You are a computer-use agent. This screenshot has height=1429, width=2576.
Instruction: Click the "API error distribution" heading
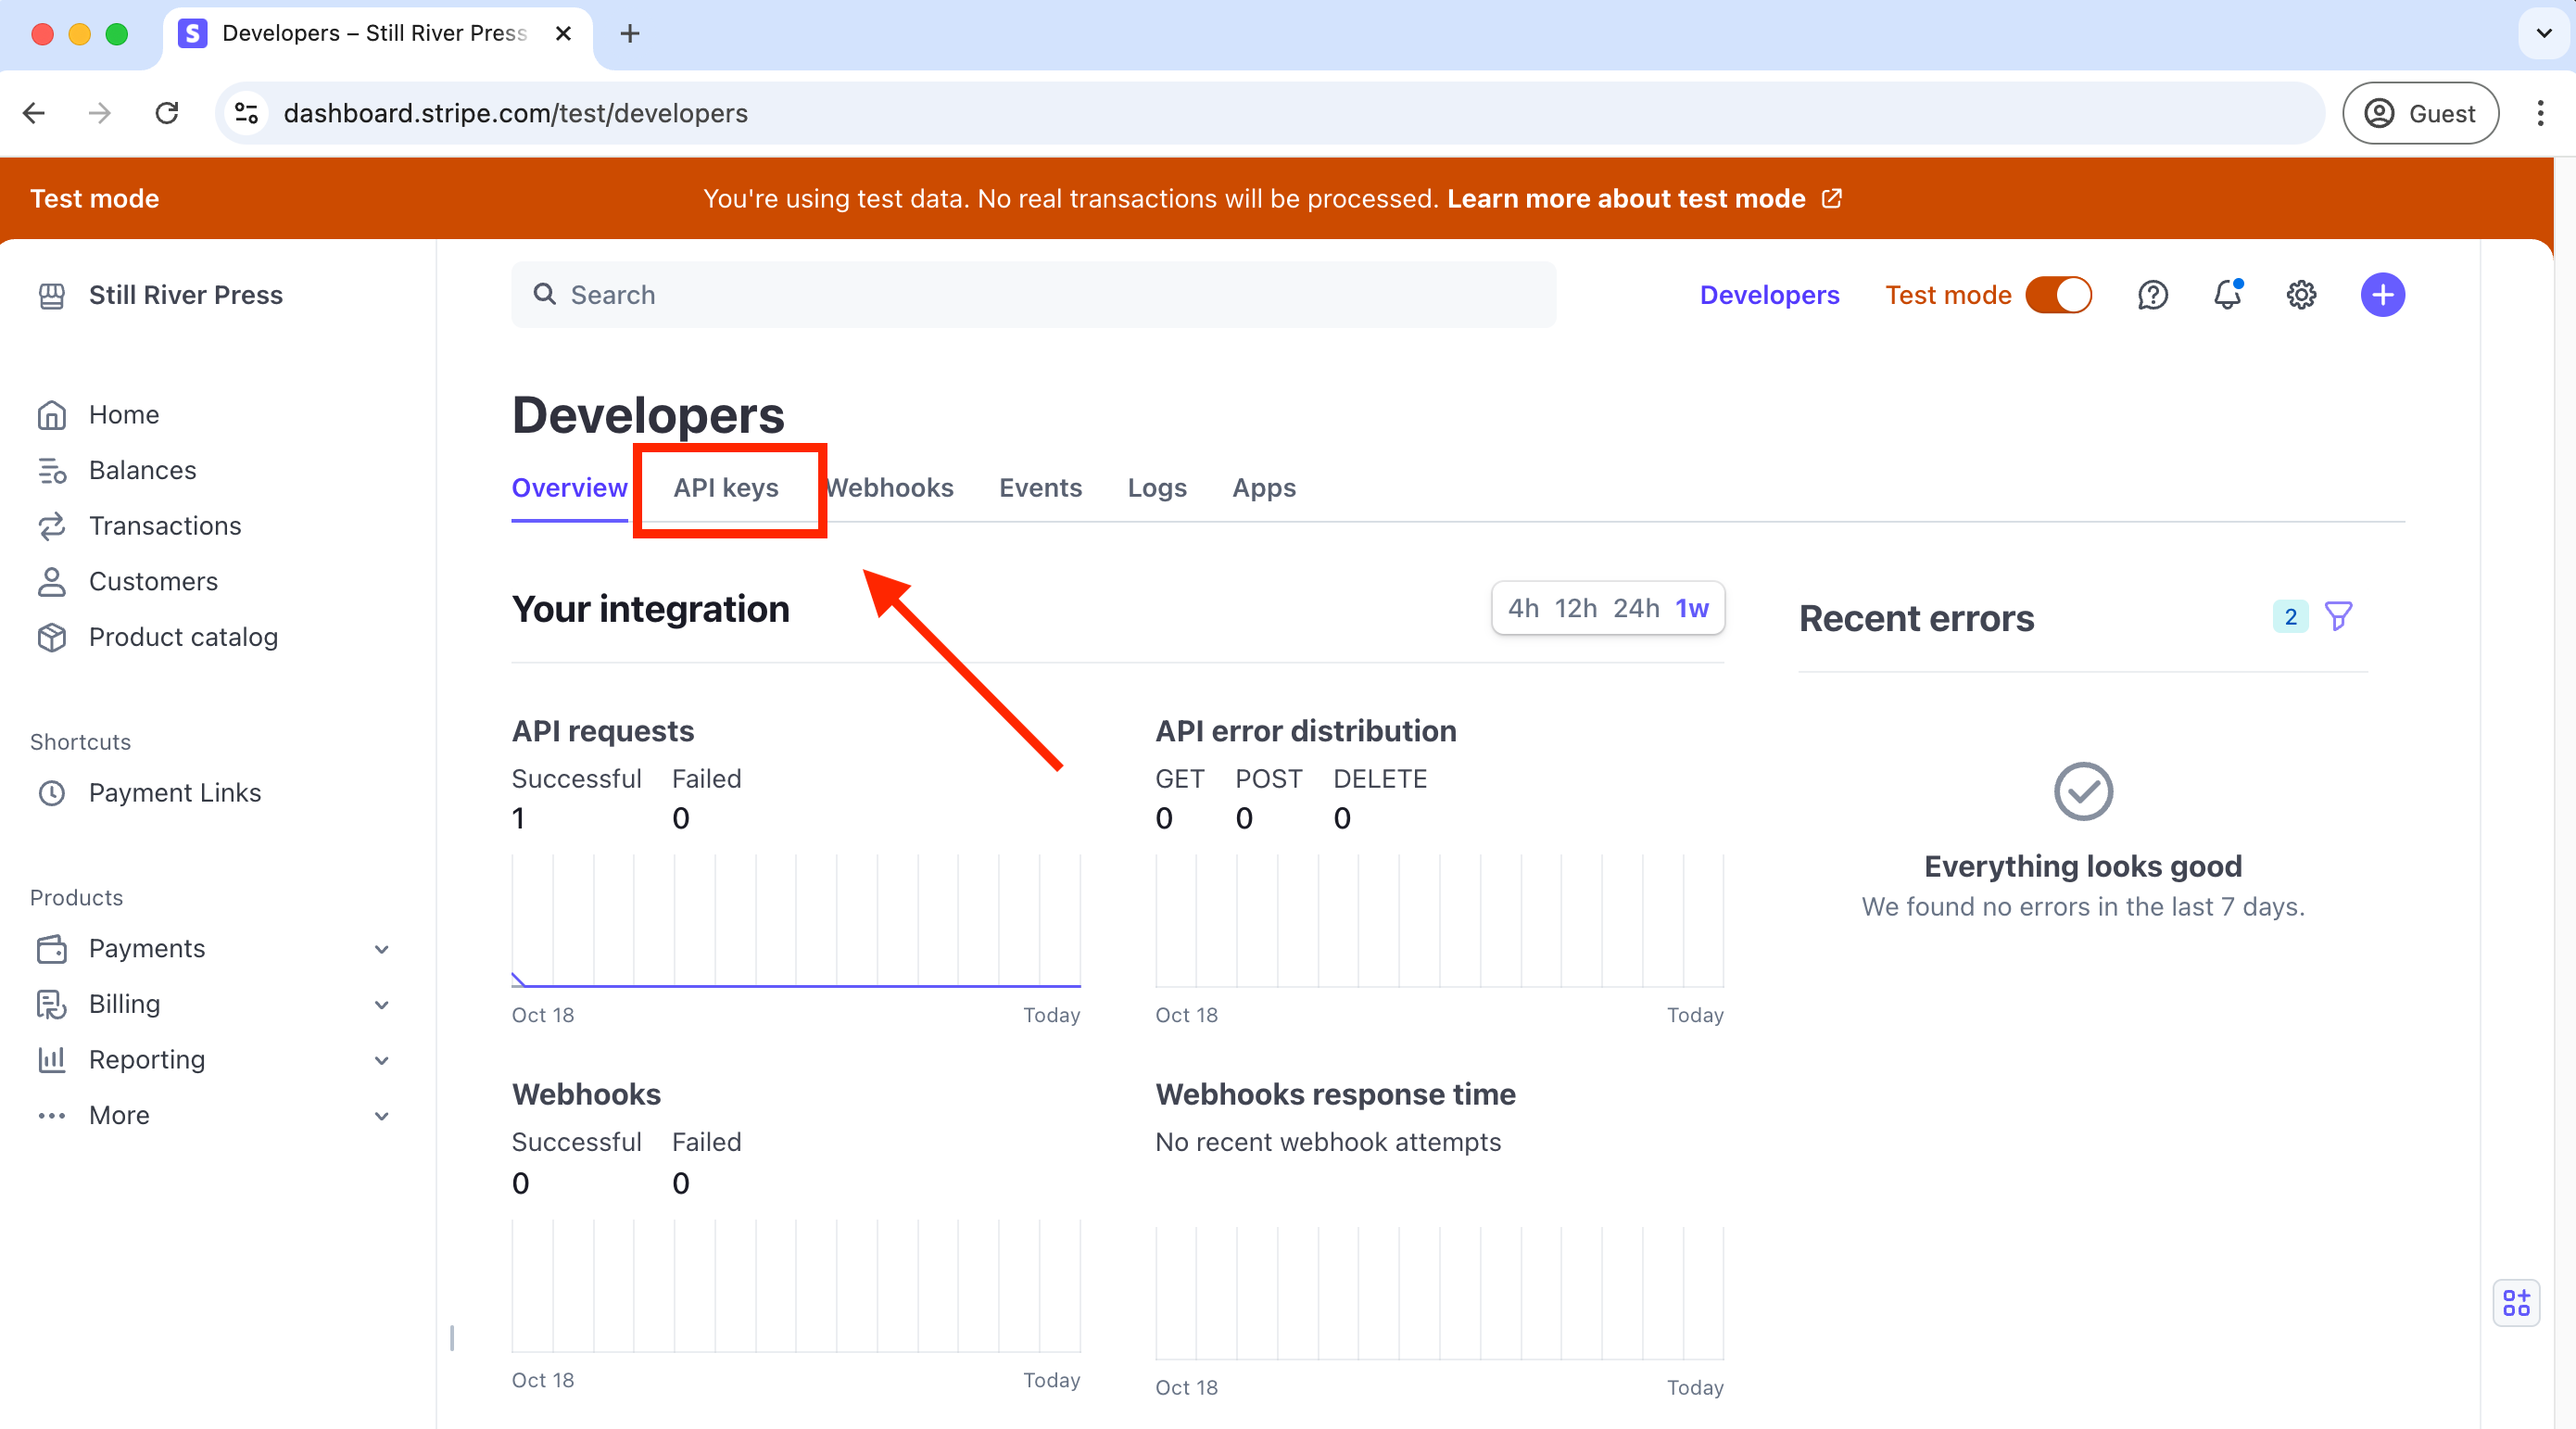[x=1306, y=731]
